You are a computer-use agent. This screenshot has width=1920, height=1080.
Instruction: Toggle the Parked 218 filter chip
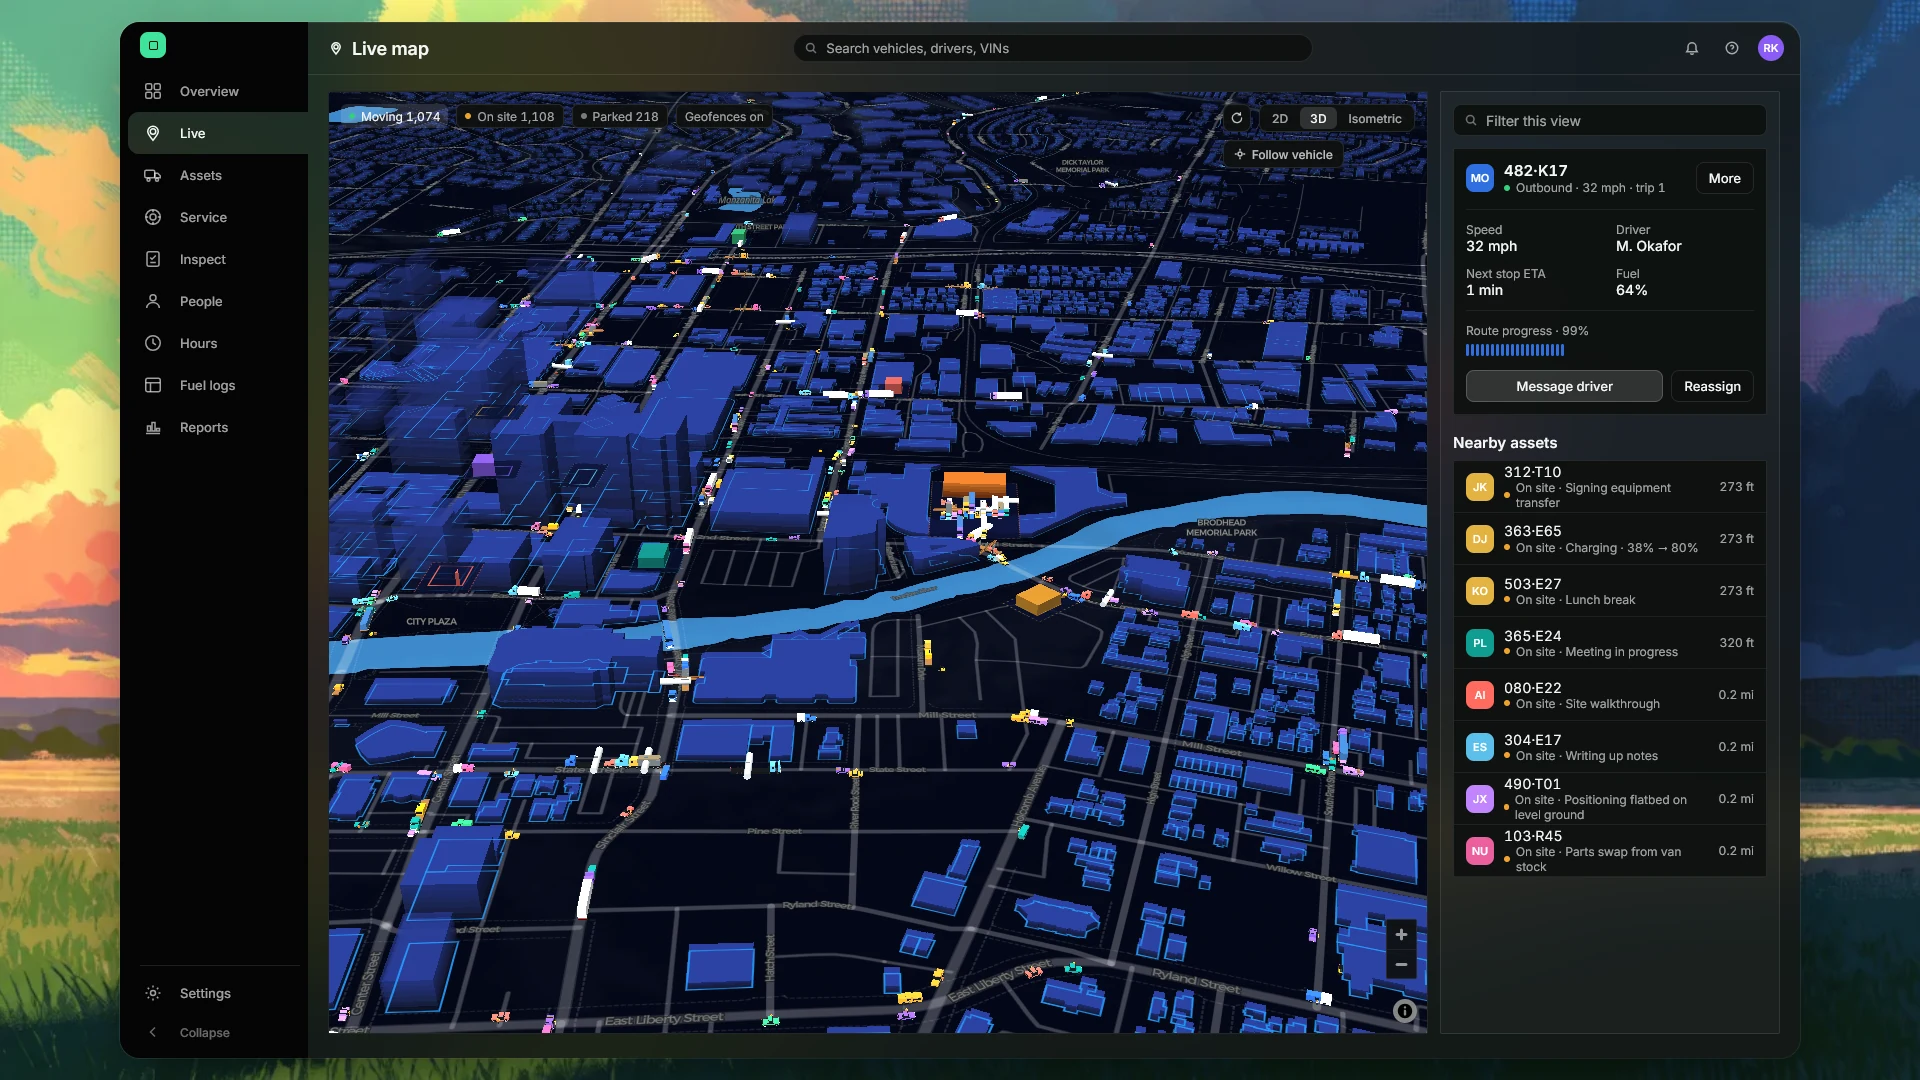coord(620,116)
